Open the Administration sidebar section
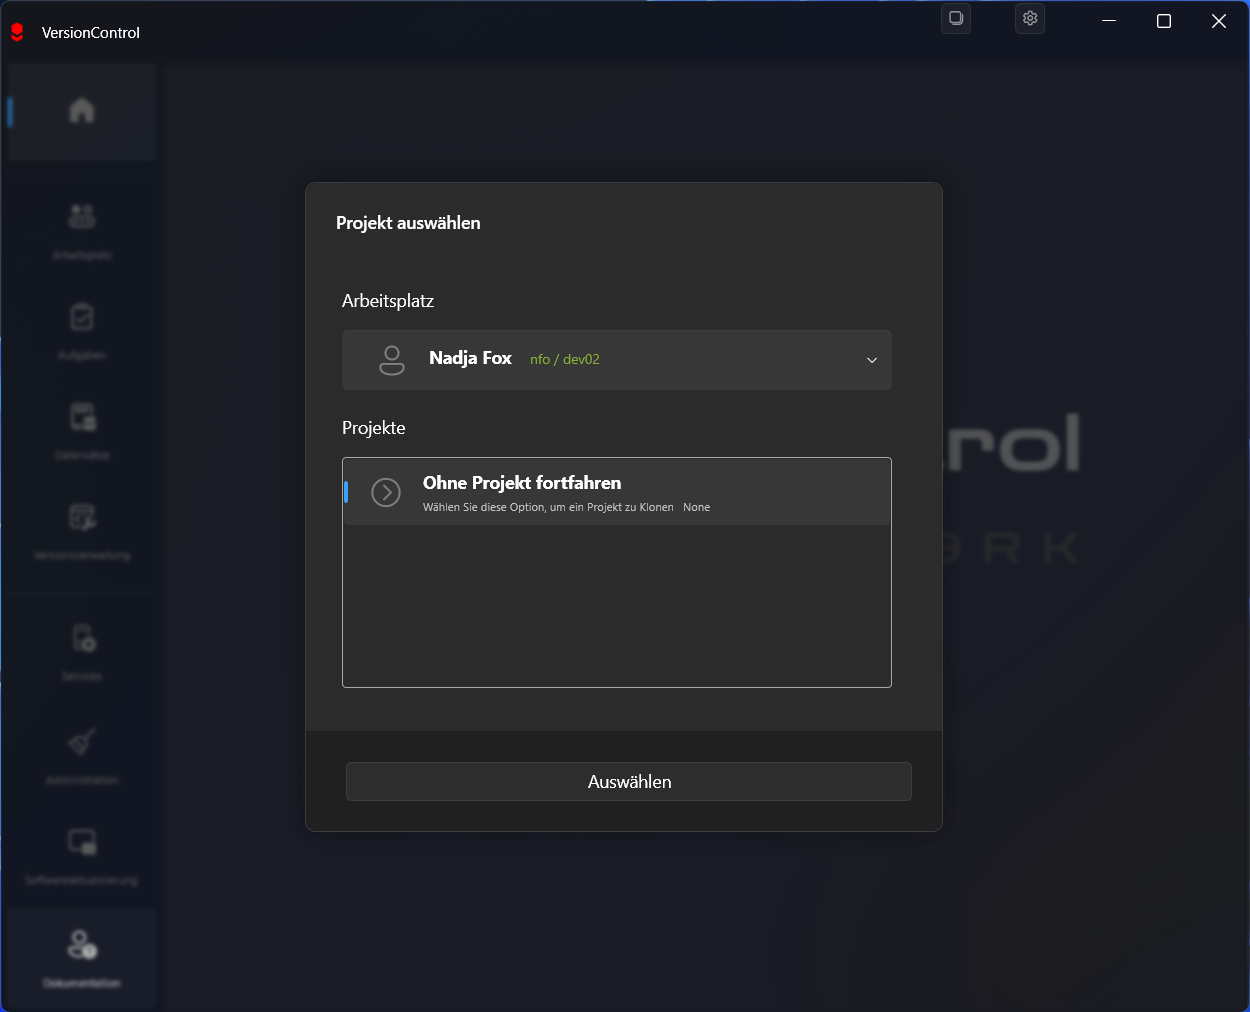The image size is (1250, 1012). [x=82, y=752]
